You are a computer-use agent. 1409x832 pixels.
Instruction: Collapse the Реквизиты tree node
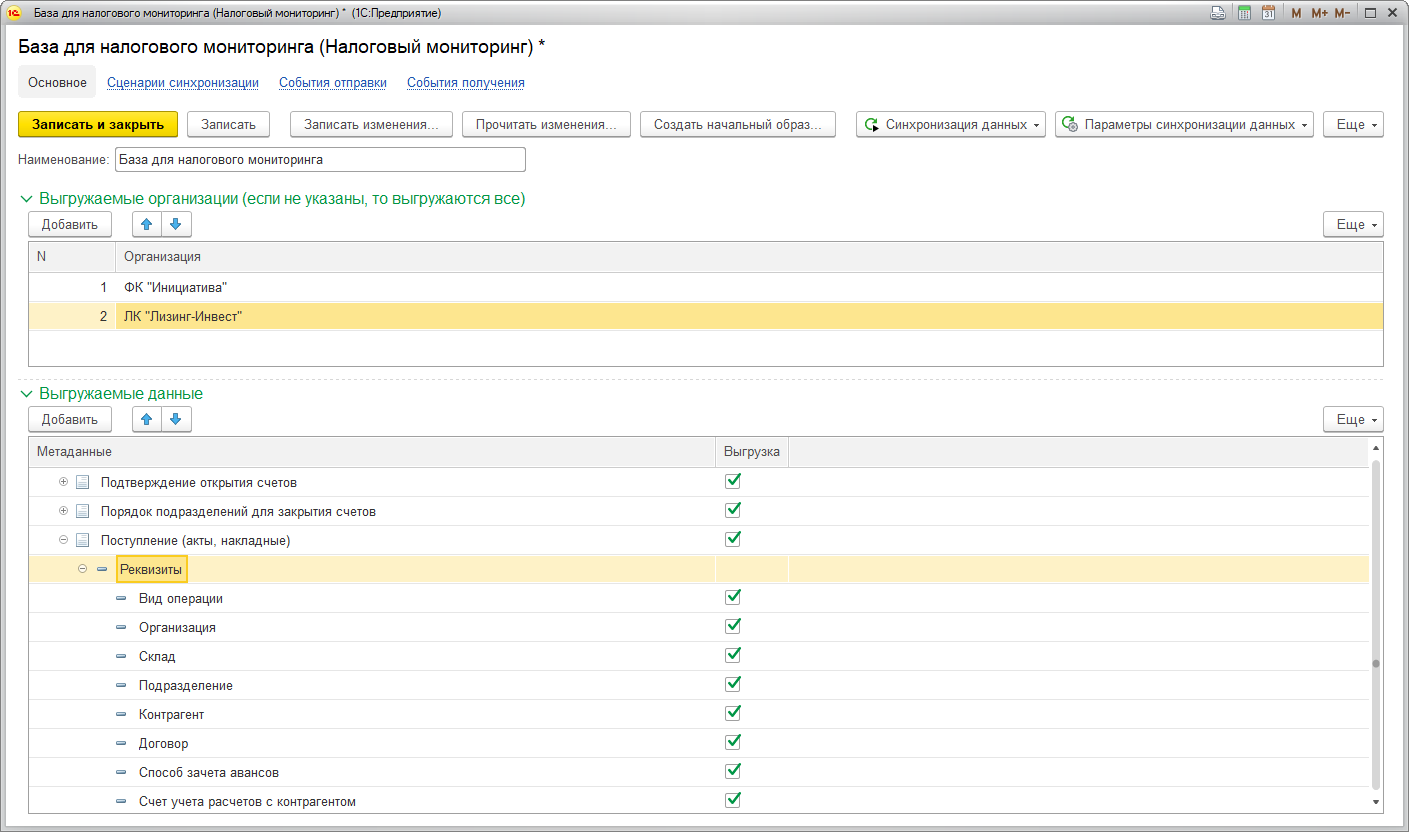click(x=83, y=569)
